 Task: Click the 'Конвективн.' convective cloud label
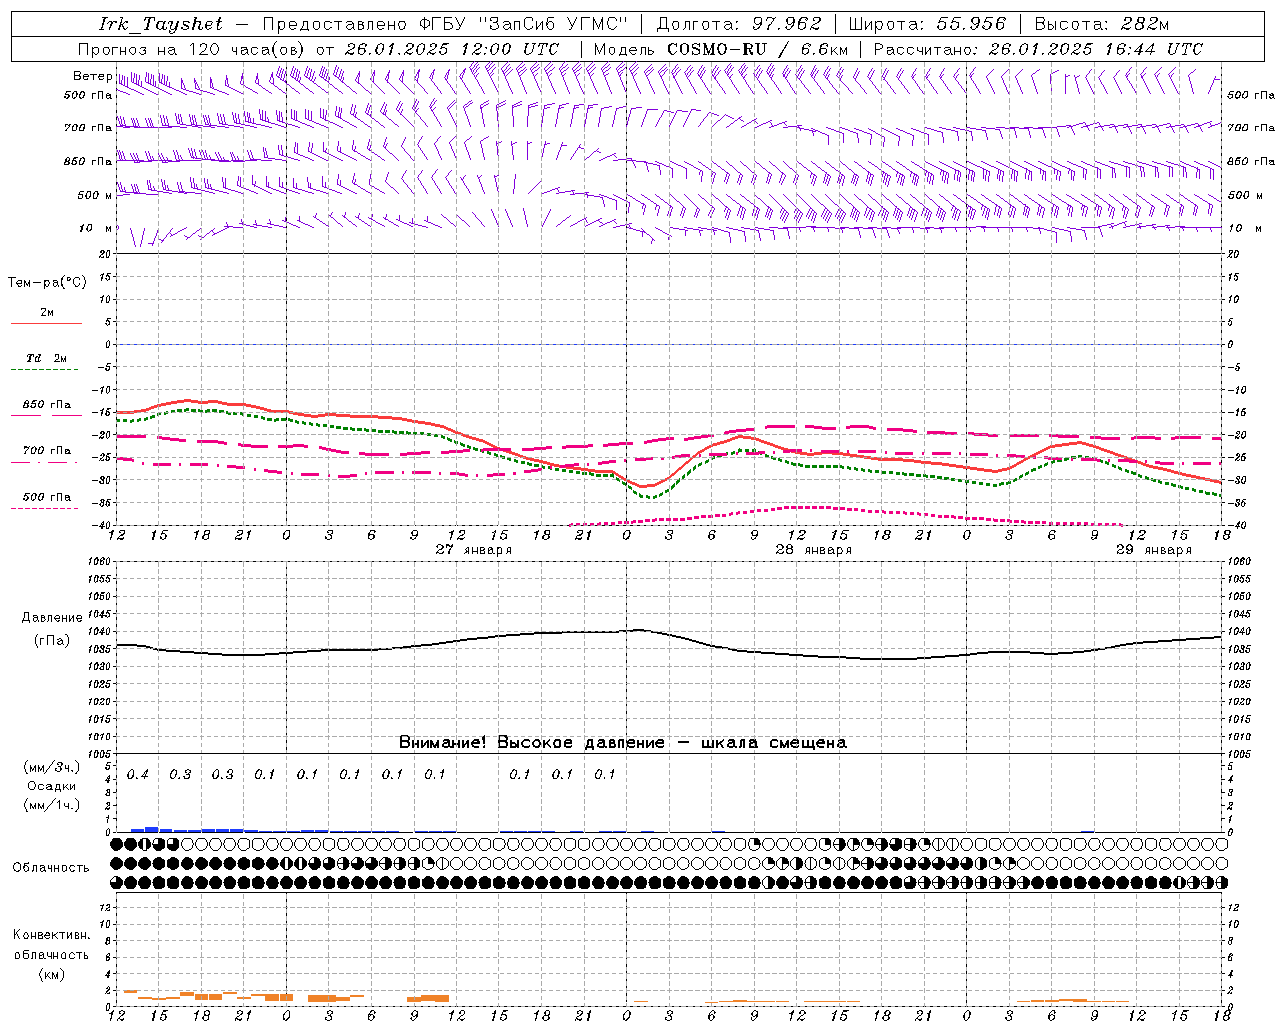[52, 935]
